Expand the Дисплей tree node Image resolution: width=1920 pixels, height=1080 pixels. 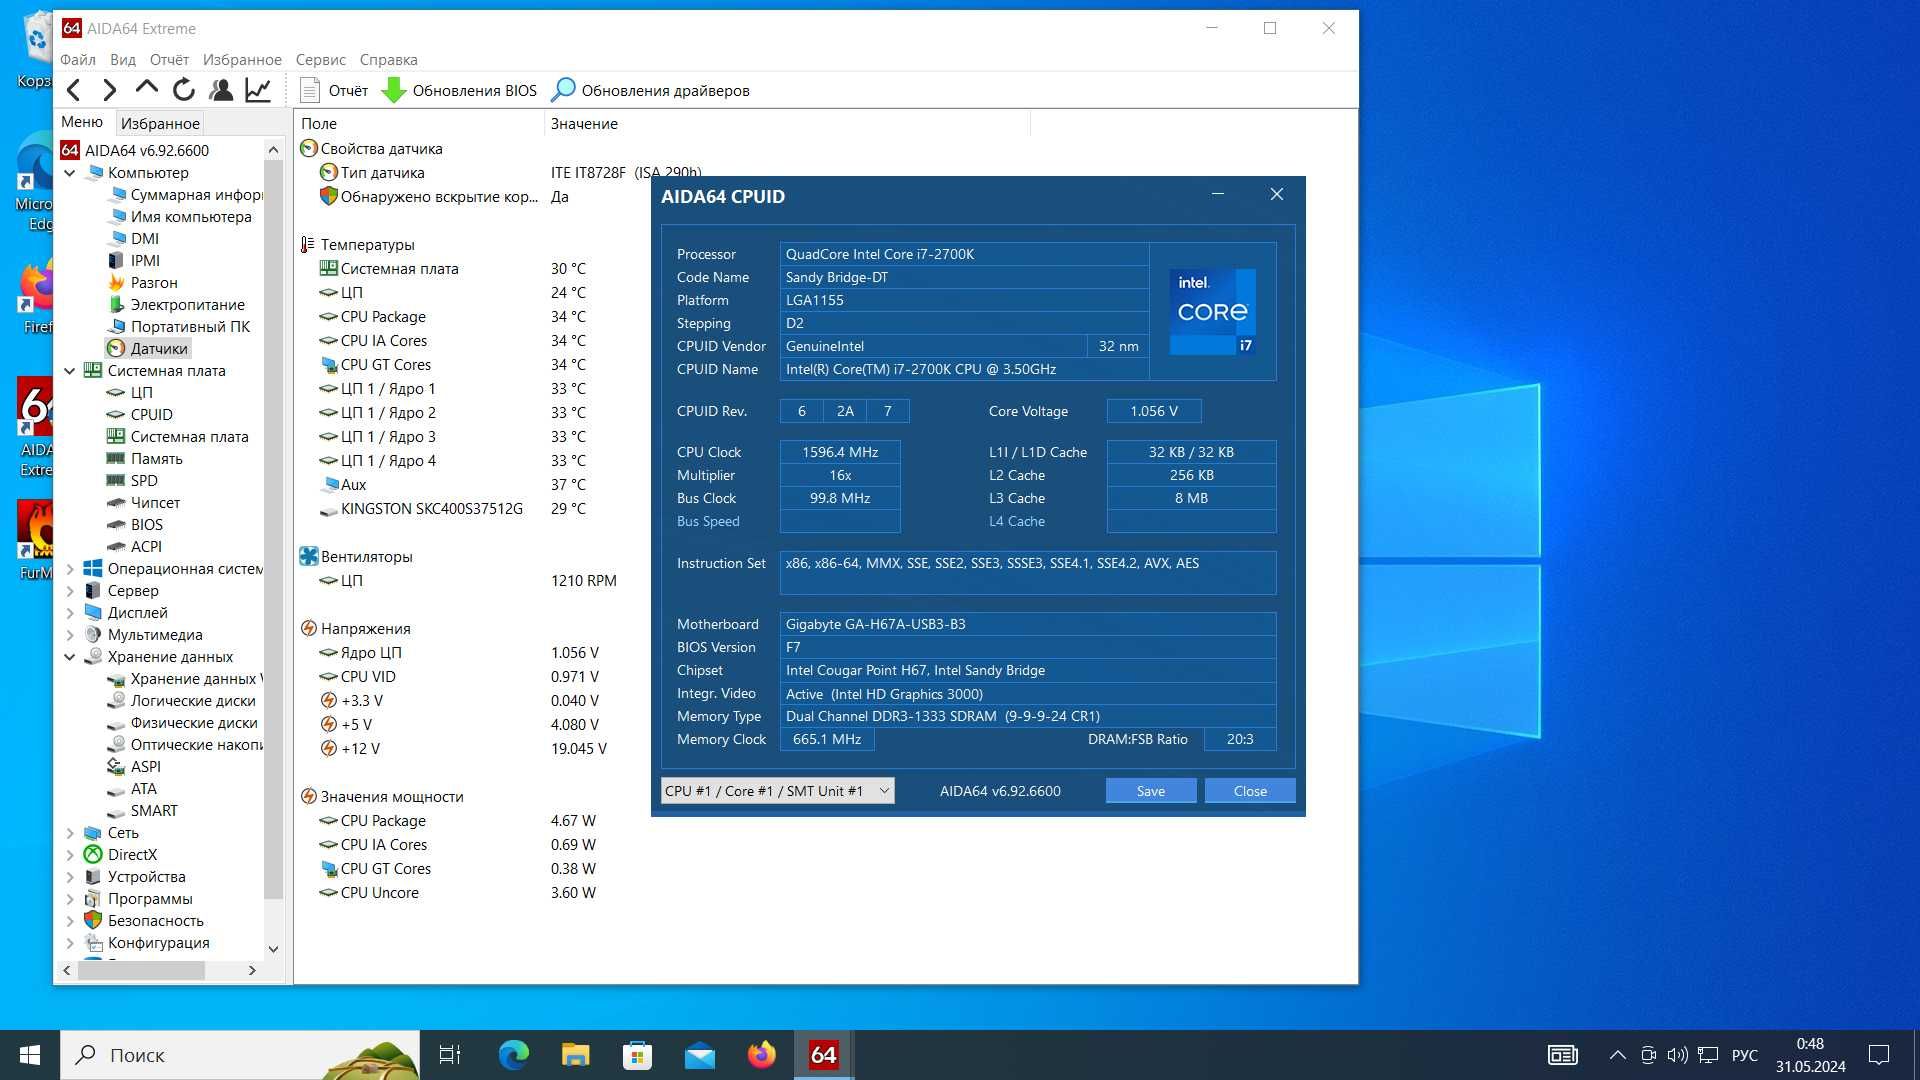[x=70, y=612]
